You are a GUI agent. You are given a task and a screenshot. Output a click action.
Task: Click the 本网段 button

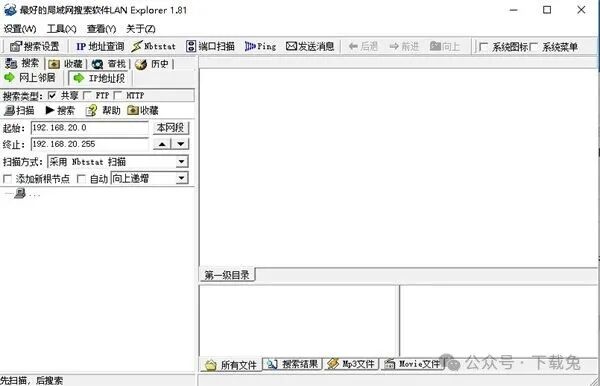[170, 127]
